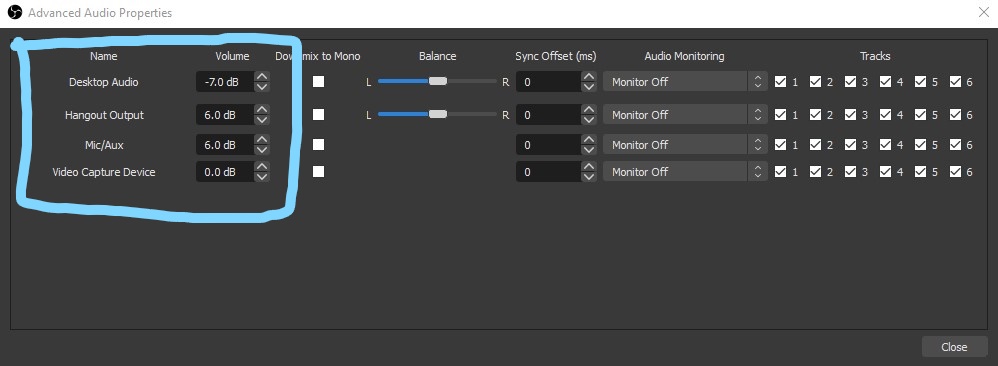Toggle Downmix to Mono for Mic/Aux

pos(318,144)
